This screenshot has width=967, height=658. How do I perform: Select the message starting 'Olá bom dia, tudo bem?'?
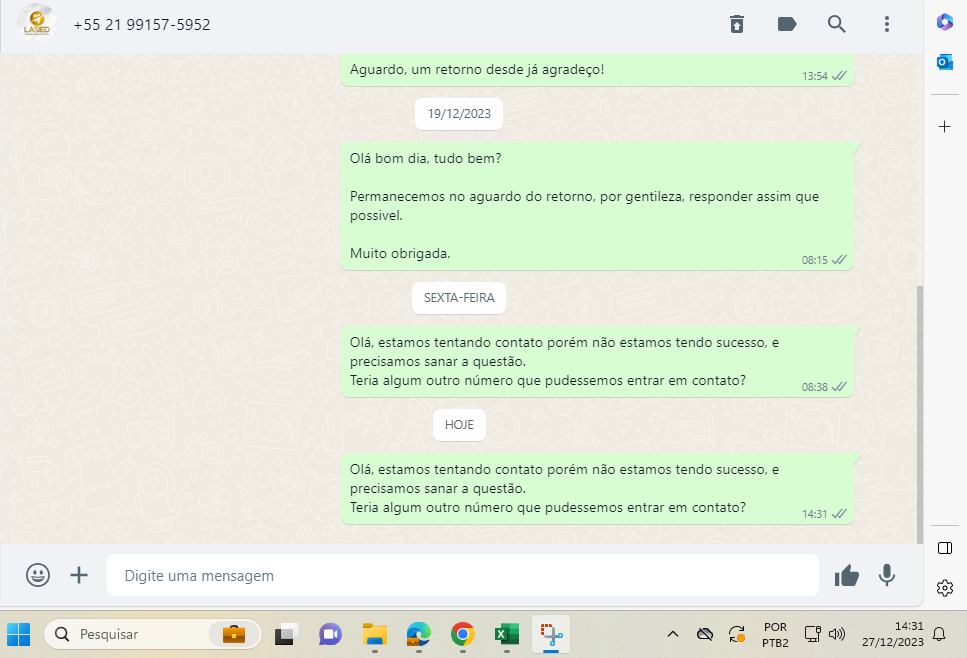597,206
